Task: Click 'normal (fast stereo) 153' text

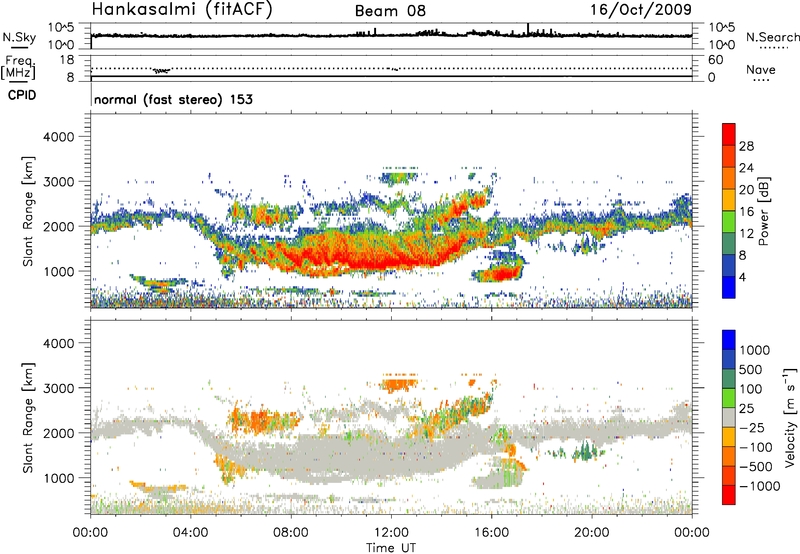Action: coord(173,99)
